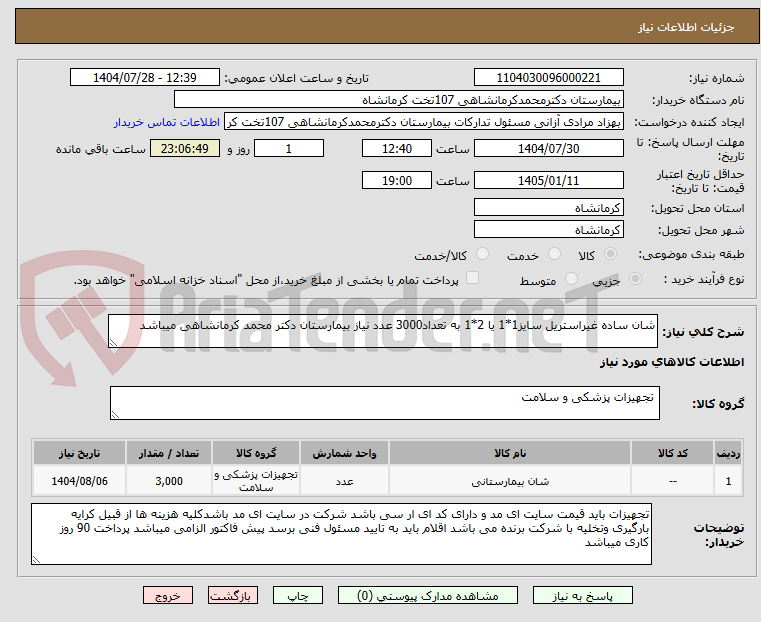This screenshot has height=622, width=761.
Task: Select the خدمت radio button
Action: [x=554, y=254]
